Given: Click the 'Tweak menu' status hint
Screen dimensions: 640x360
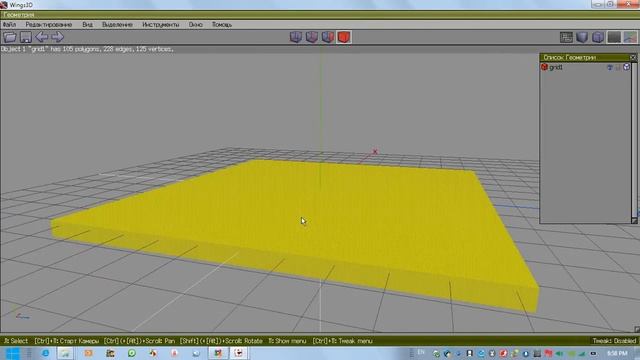Looking at the screenshot, I should pos(342,341).
